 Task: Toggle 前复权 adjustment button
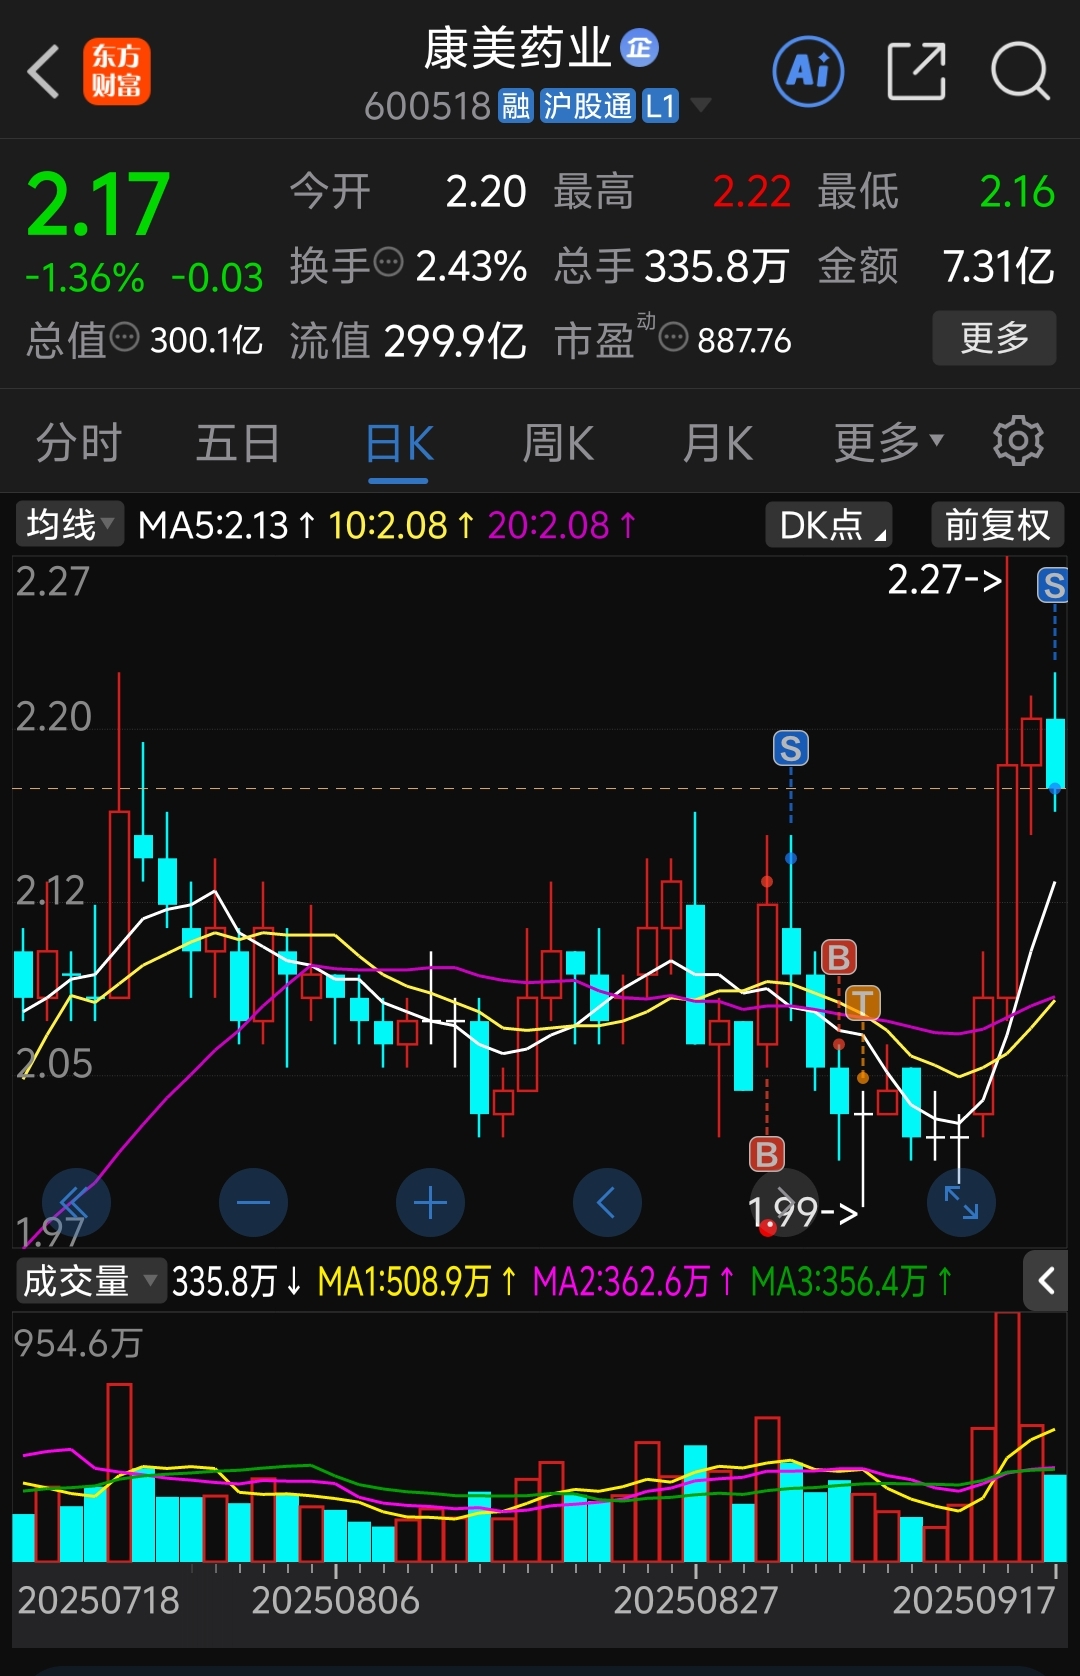pyautogui.click(x=998, y=524)
